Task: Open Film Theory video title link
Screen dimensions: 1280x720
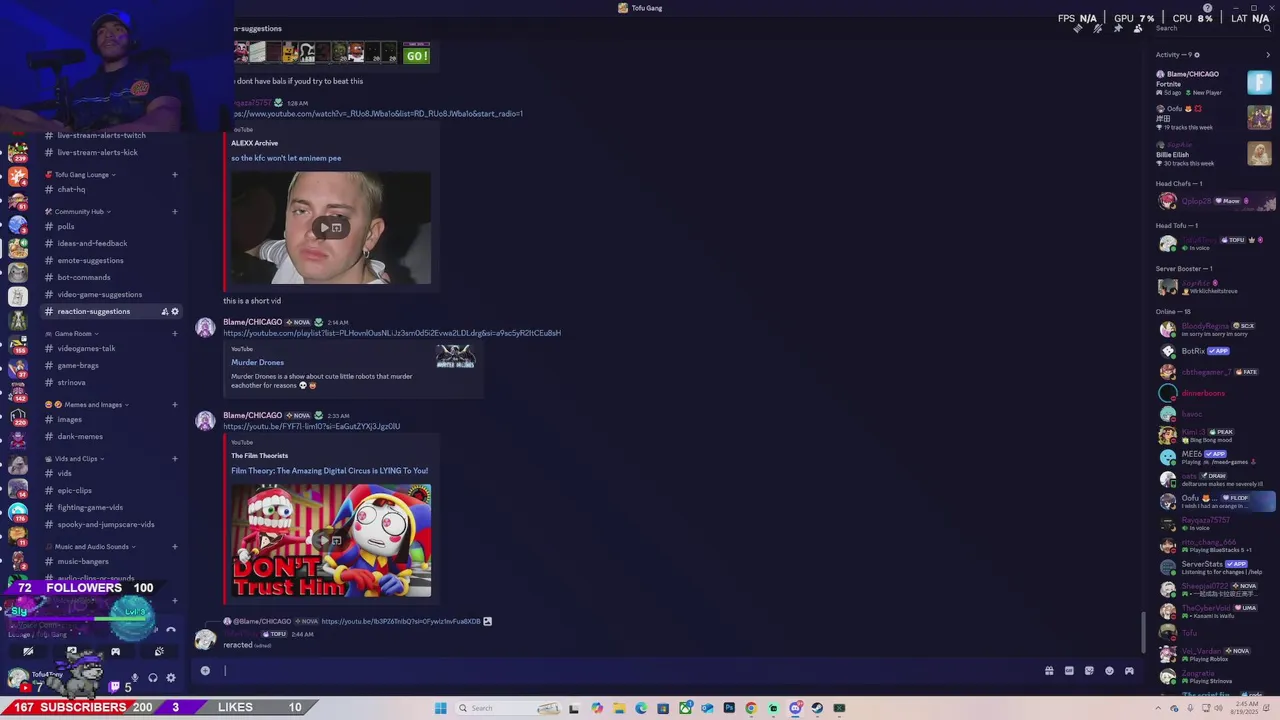Action: pyautogui.click(x=330, y=471)
